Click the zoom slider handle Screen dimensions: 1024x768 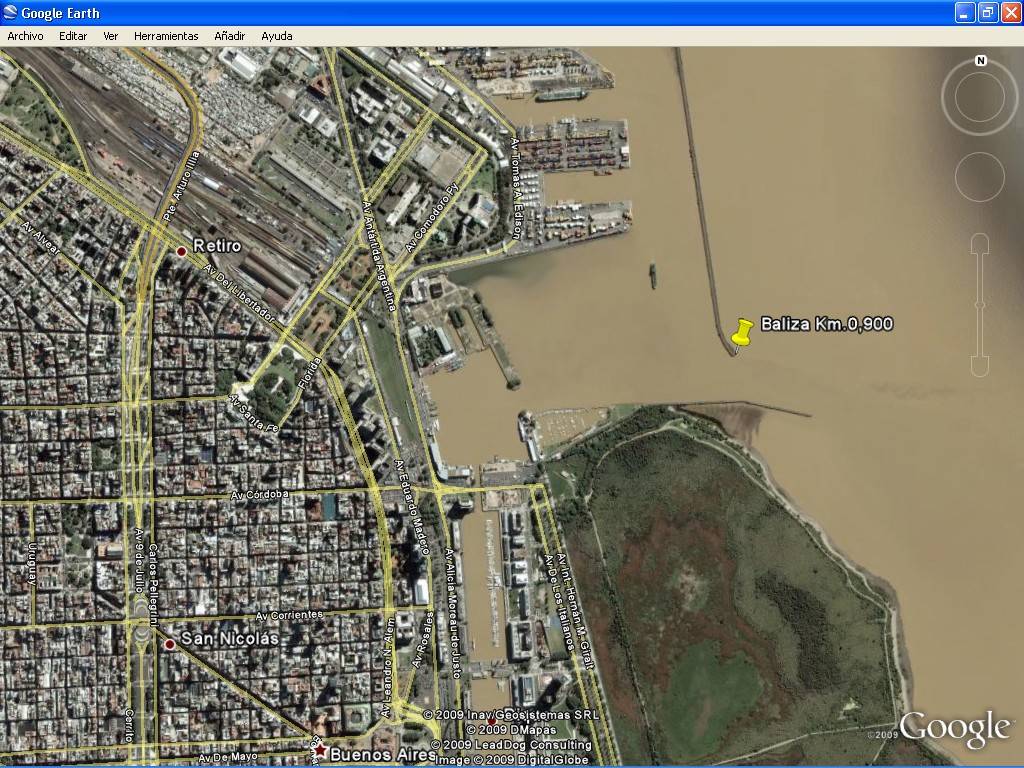click(x=980, y=305)
